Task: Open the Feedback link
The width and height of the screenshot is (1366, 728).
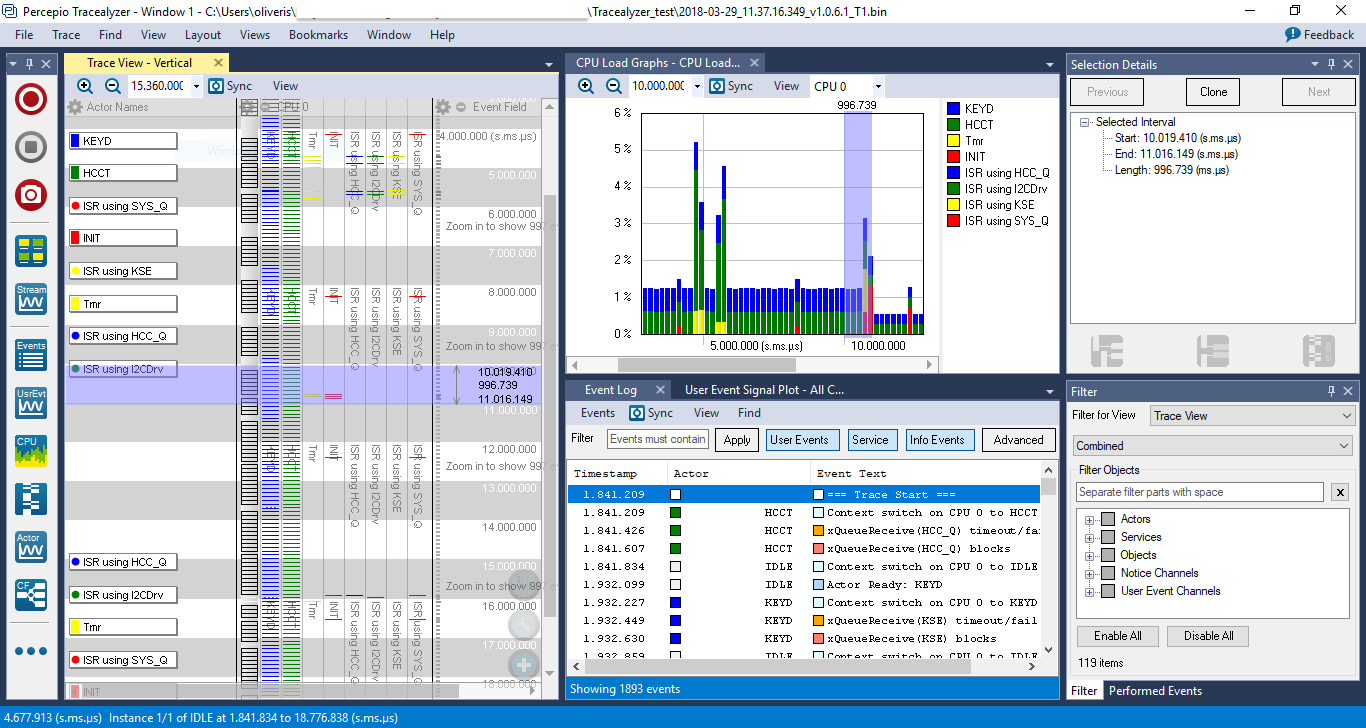Action: coord(1320,35)
